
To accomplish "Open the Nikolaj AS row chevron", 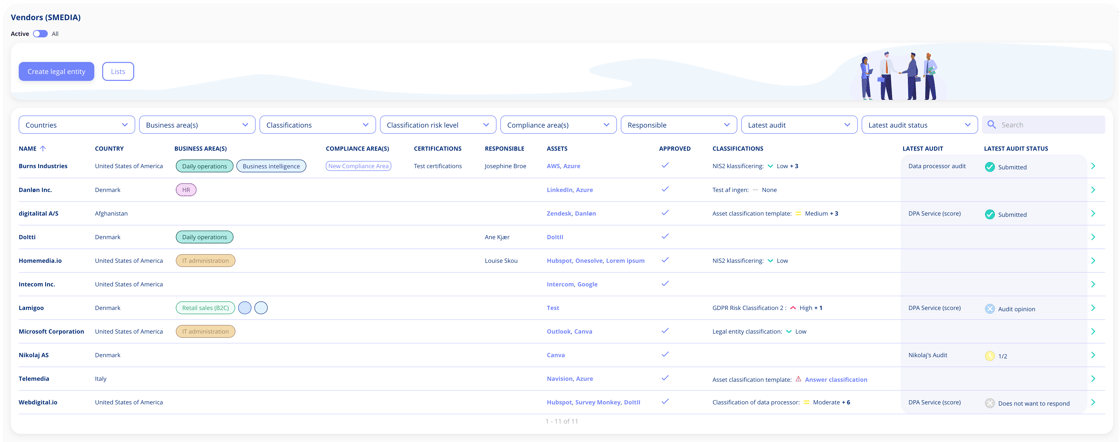I will tap(1093, 355).
